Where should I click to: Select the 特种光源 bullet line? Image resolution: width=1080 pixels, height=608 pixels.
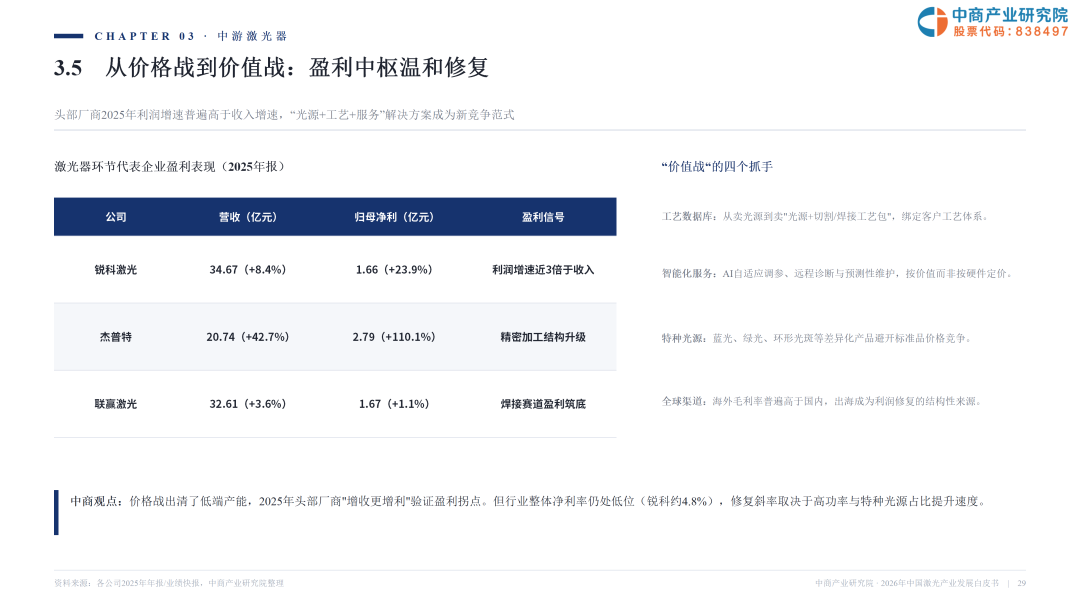[x=817, y=338]
